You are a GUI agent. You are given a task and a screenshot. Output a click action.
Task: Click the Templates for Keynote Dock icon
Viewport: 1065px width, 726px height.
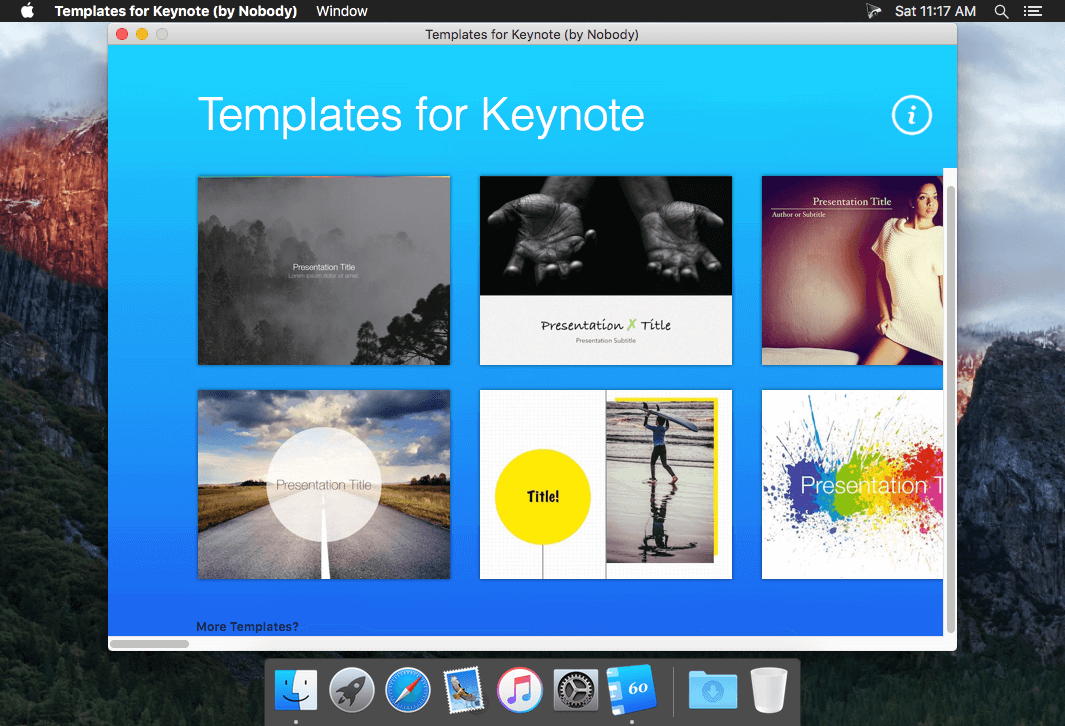[632, 690]
